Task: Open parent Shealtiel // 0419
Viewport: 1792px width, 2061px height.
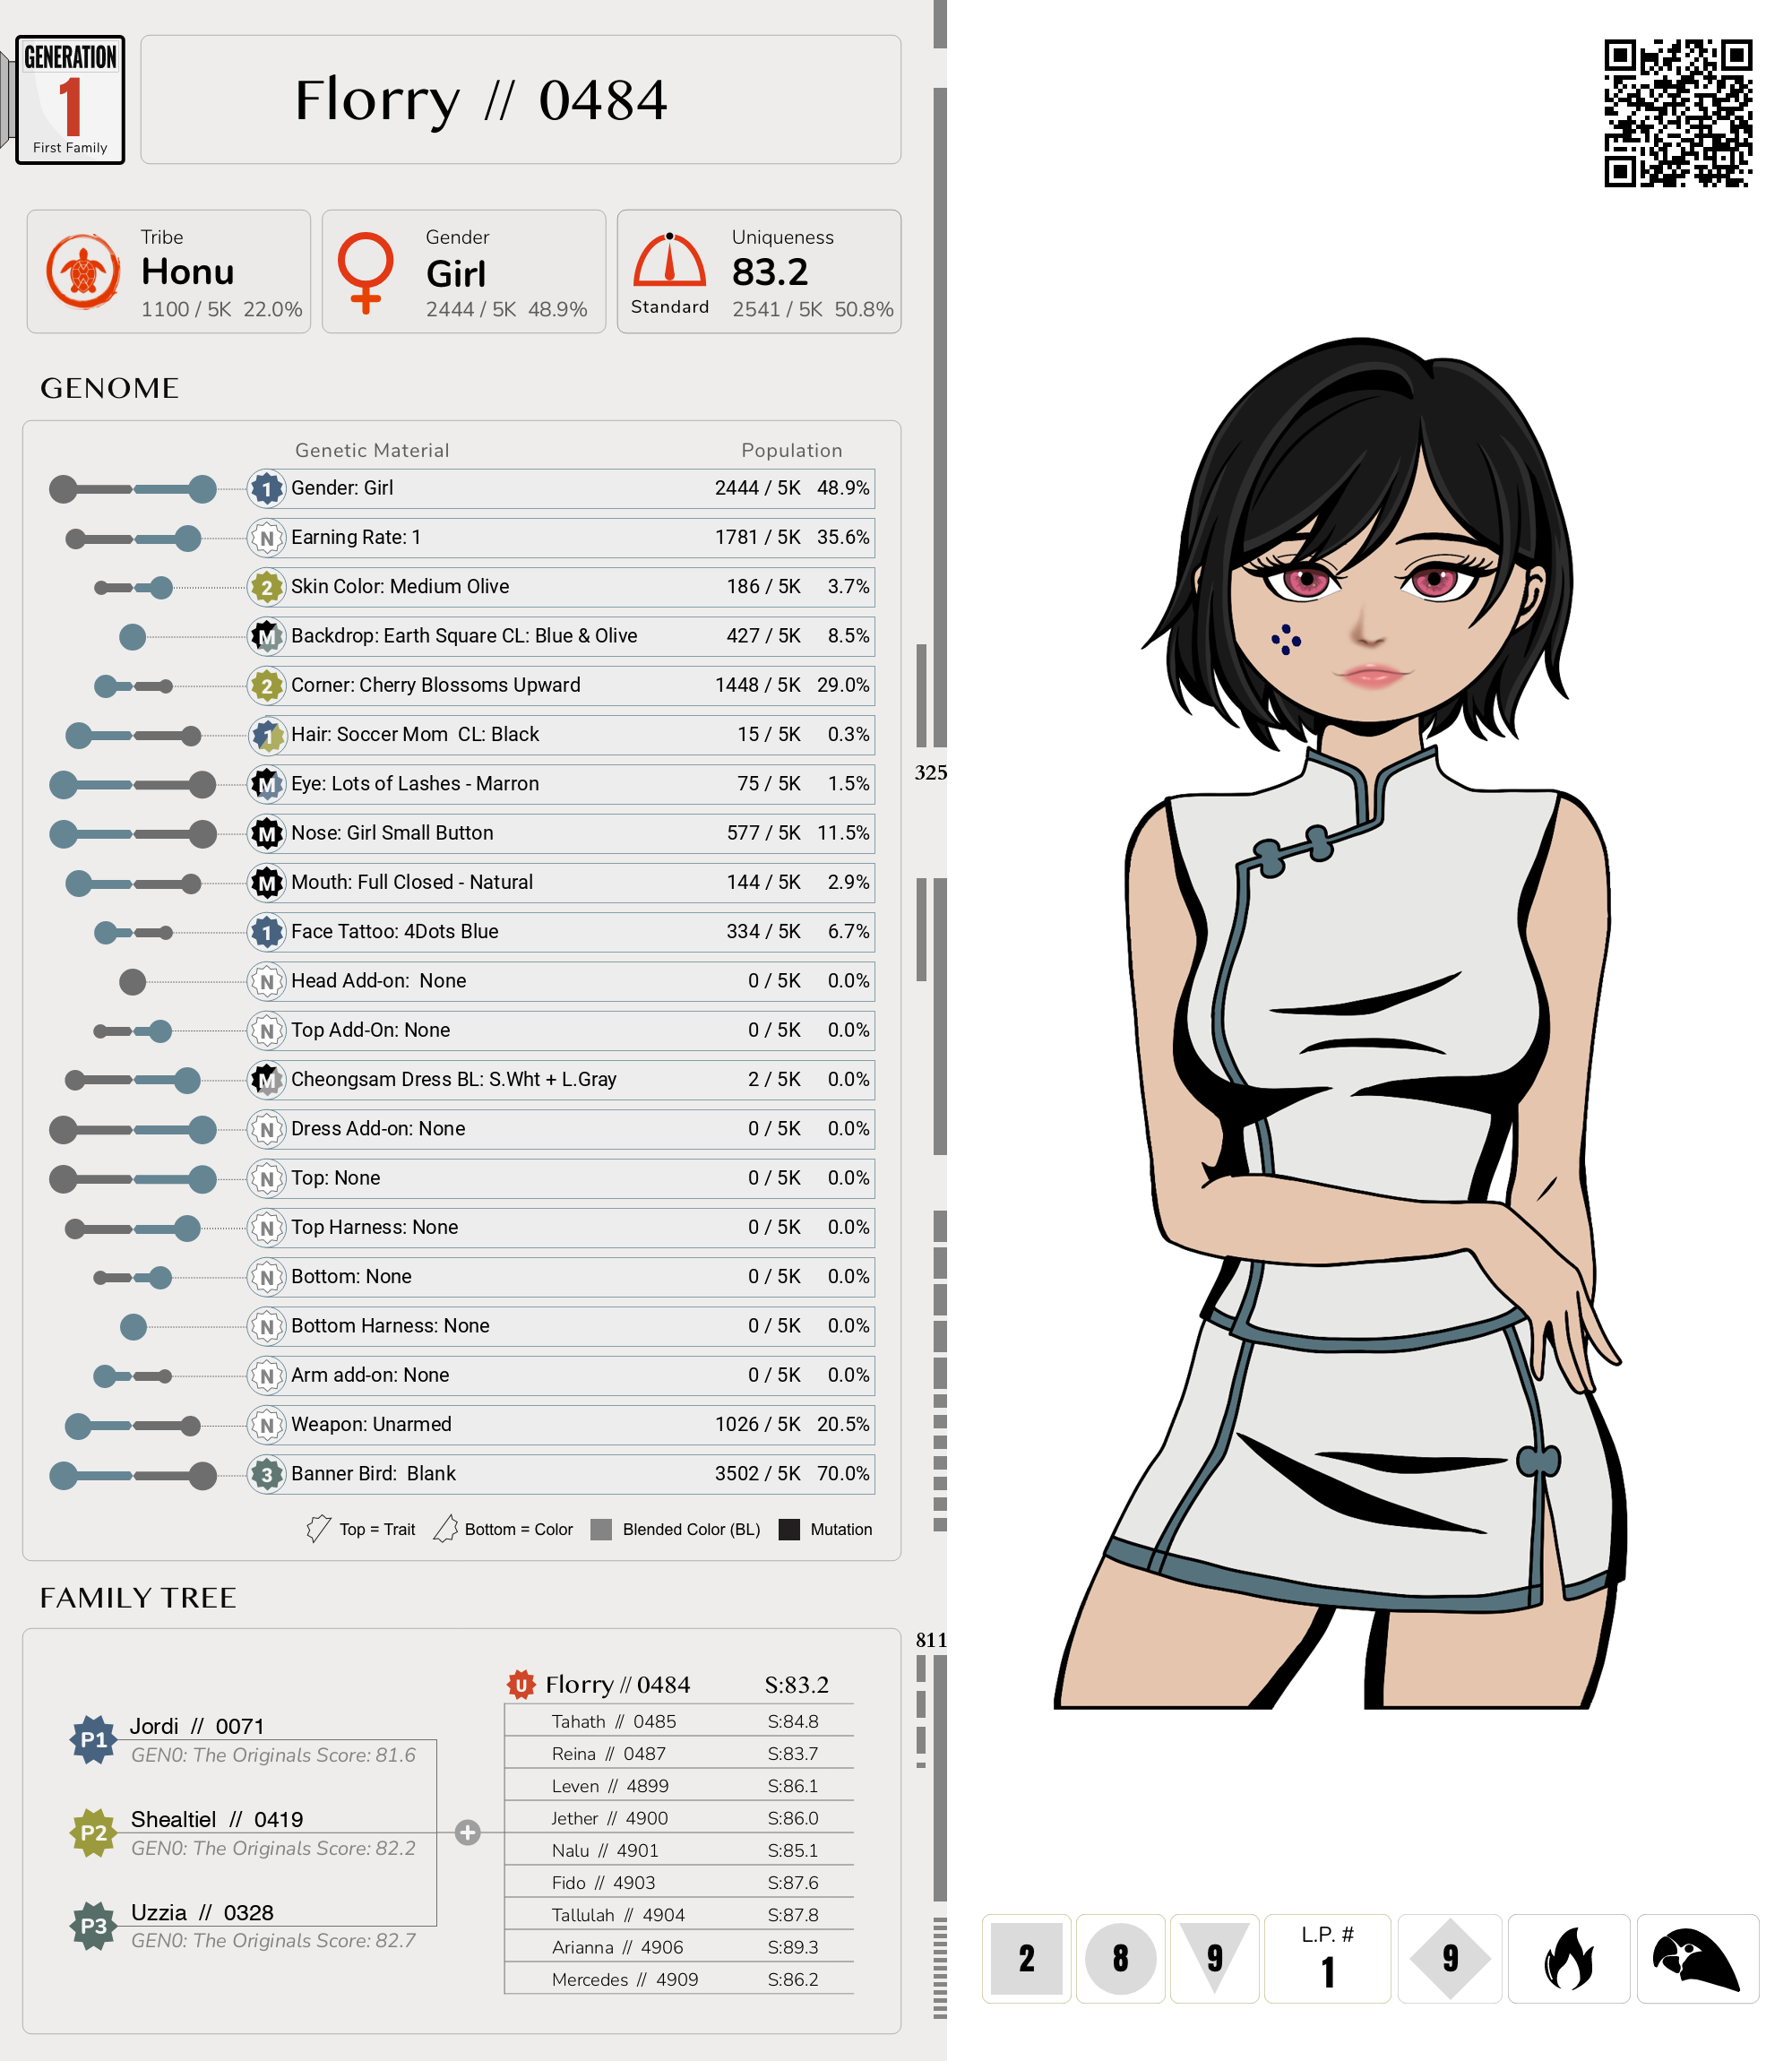Action: (217, 1819)
